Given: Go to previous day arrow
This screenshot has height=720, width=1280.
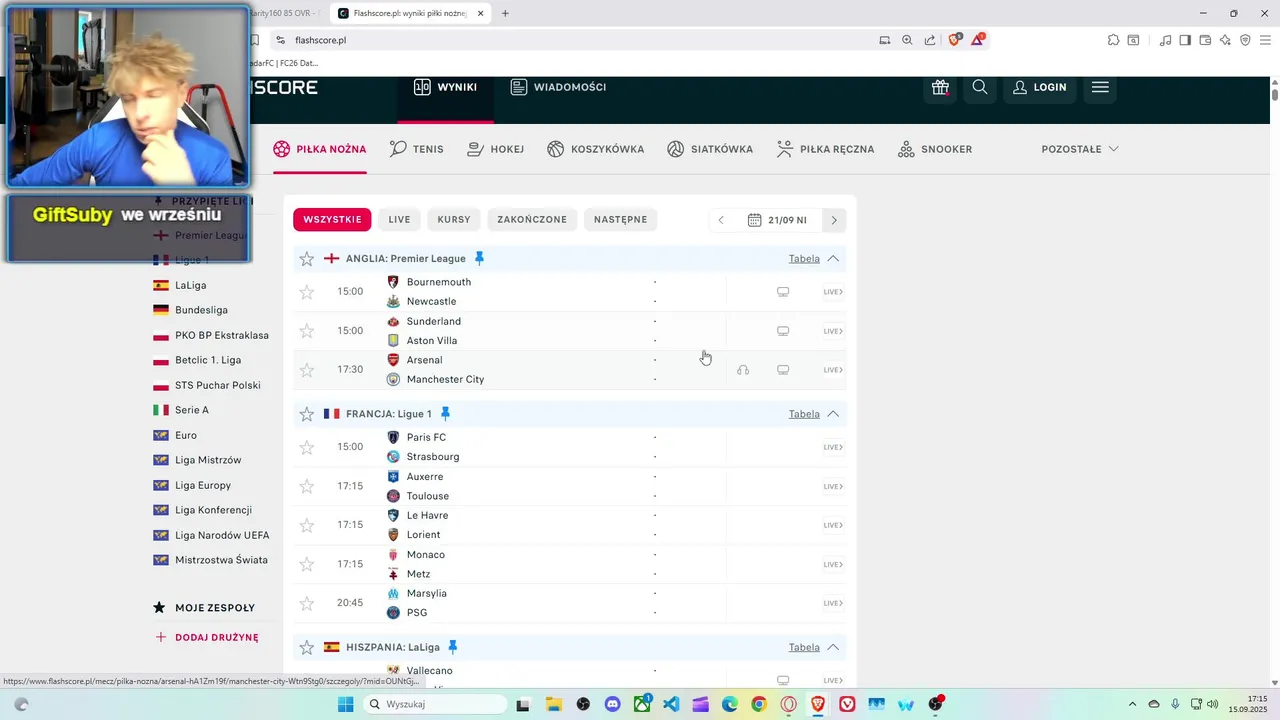Looking at the screenshot, I should [721, 220].
